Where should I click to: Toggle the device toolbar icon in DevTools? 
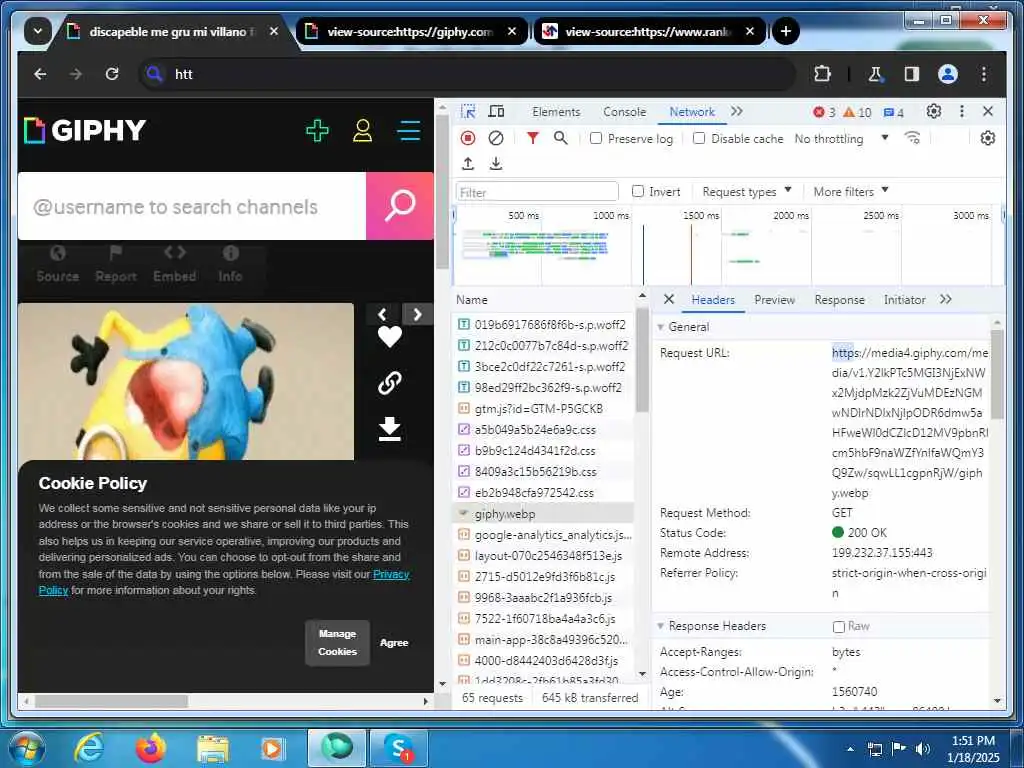tap(496, 112)
